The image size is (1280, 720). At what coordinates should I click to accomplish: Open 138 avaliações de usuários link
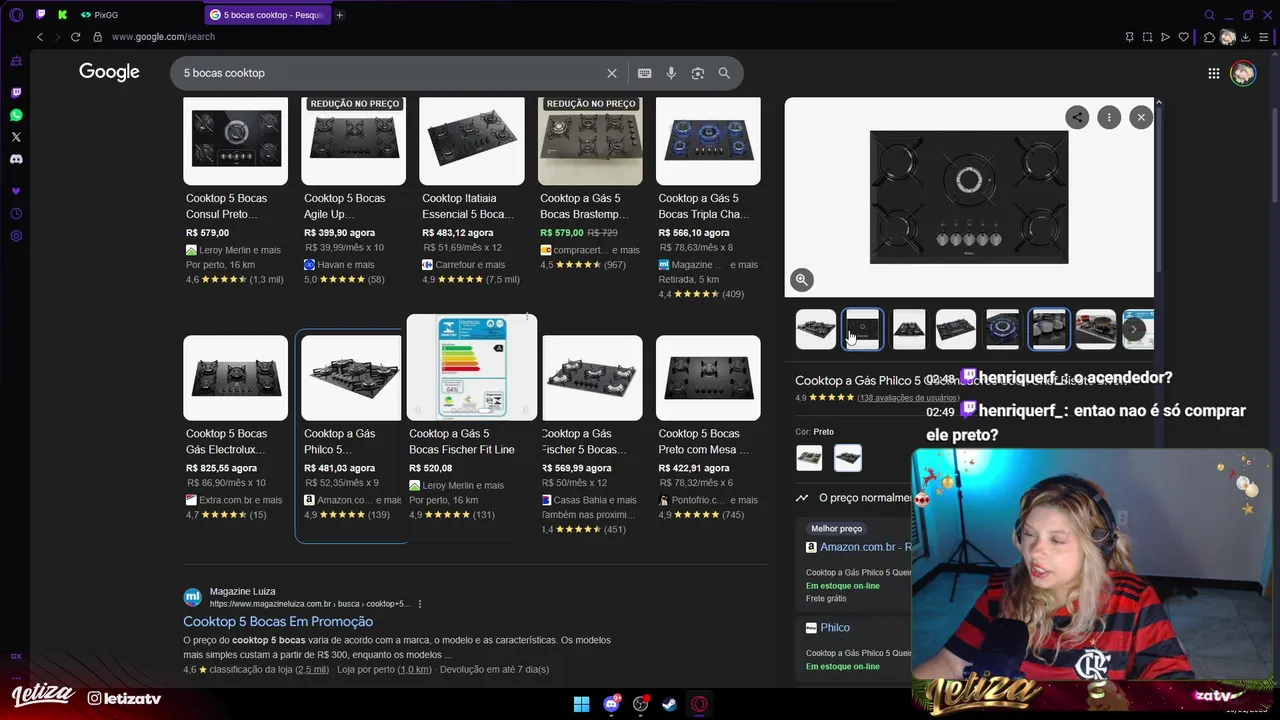[907, 398]
